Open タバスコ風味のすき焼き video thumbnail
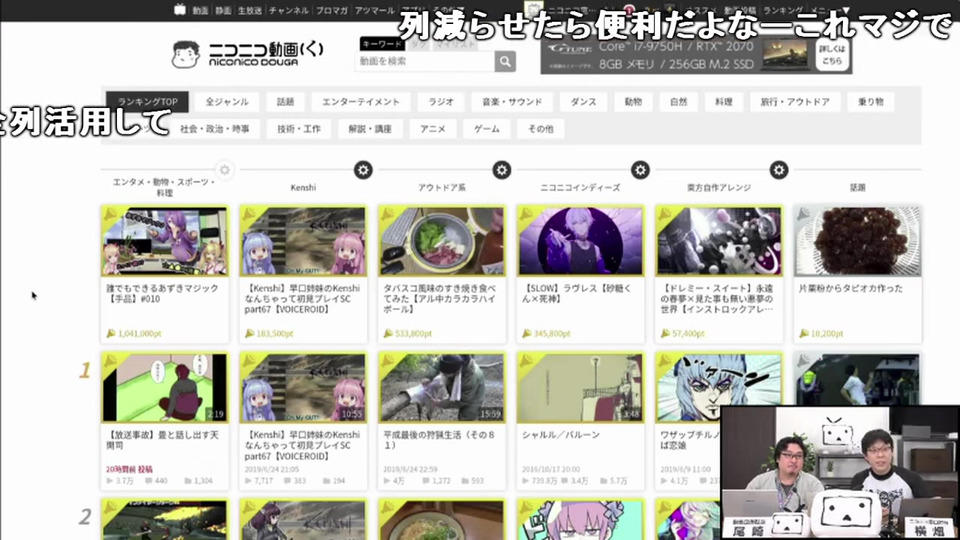The width and height of the screenshot is (960, 540). coord(441,241)
